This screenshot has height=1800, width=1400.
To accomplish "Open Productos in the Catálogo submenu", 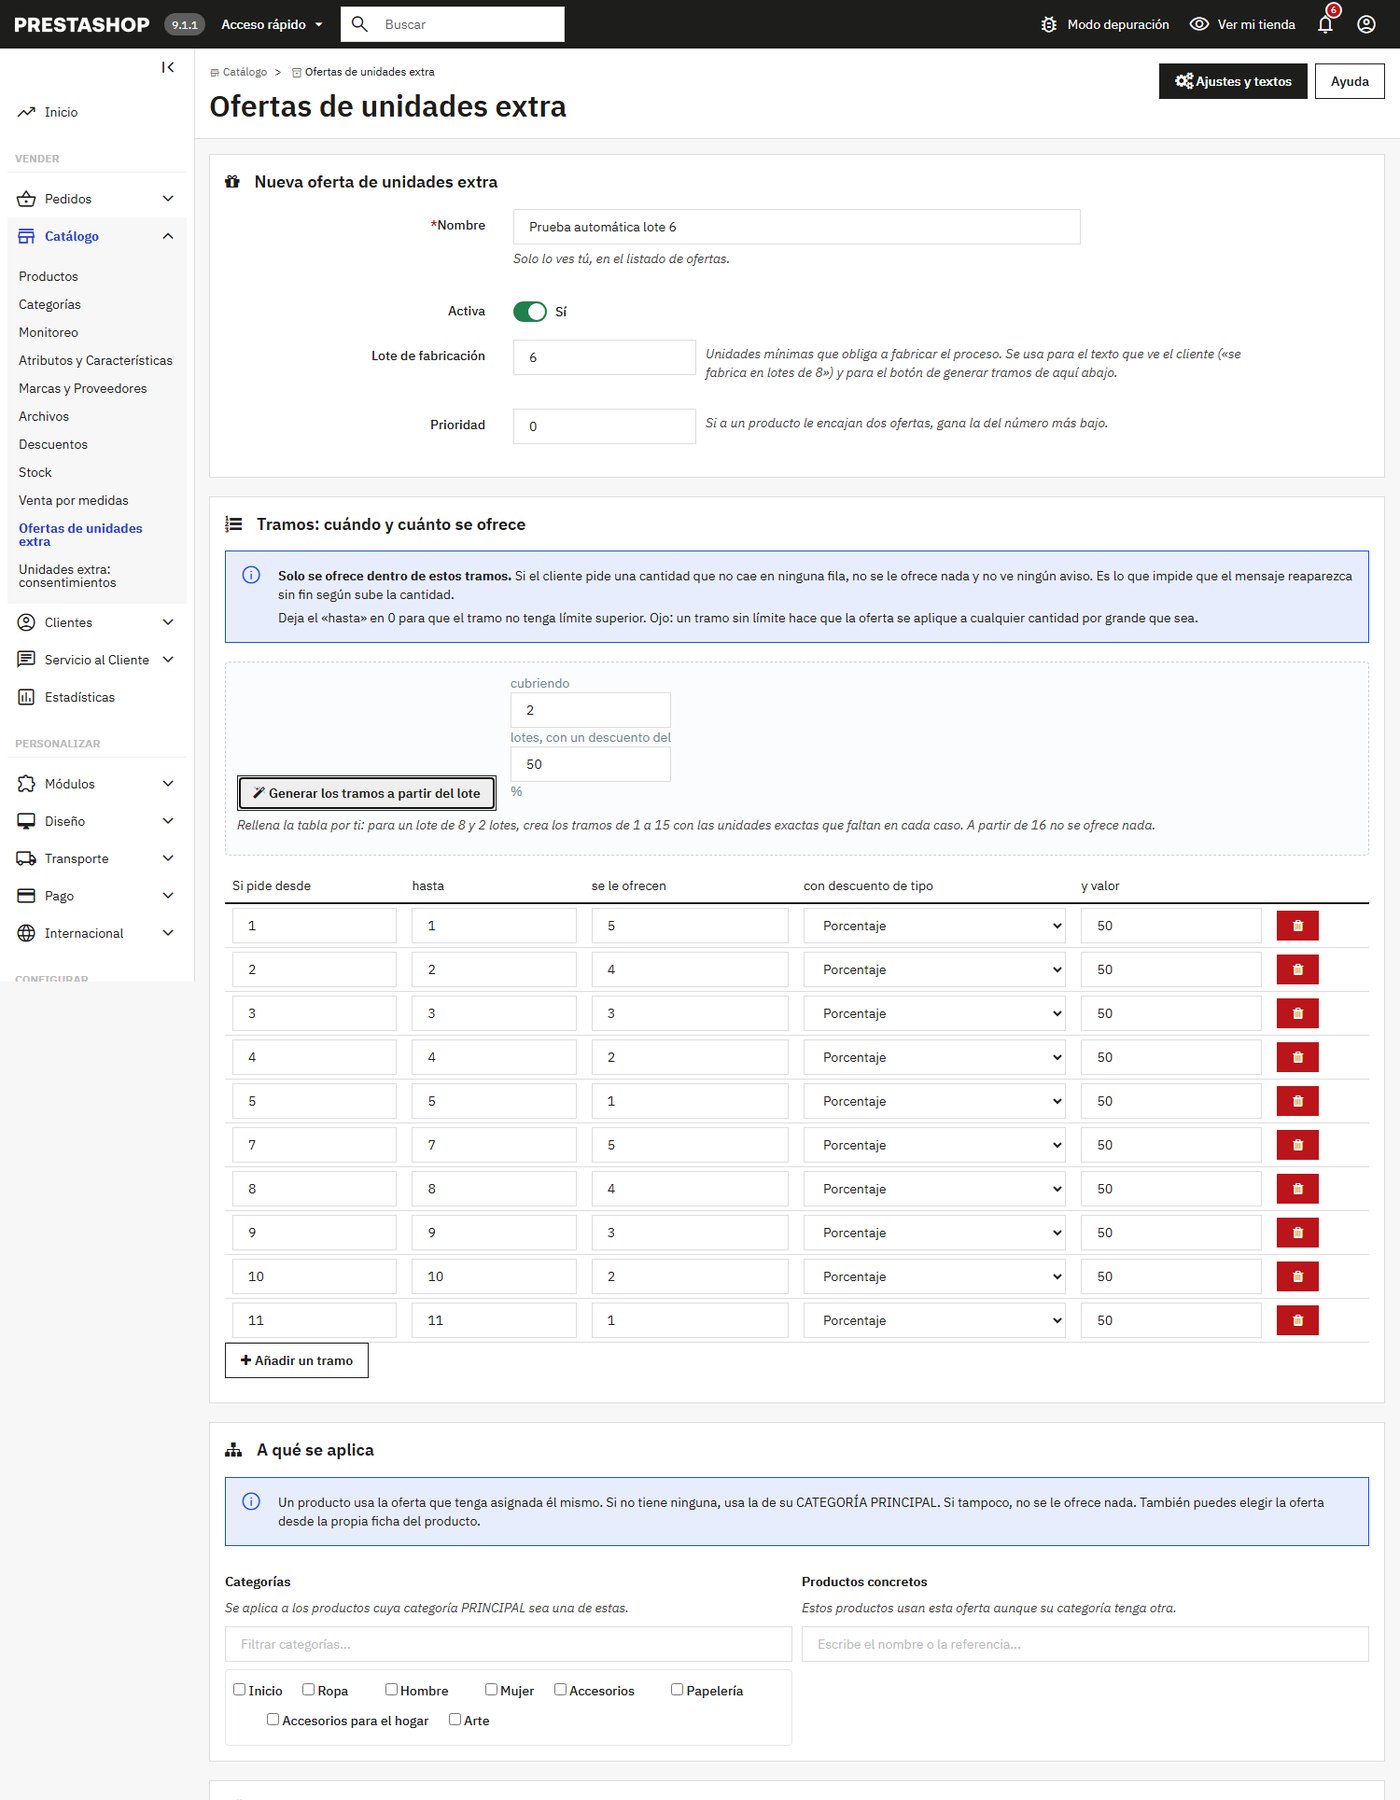I will pyautogui.click(x=48, y=277).
